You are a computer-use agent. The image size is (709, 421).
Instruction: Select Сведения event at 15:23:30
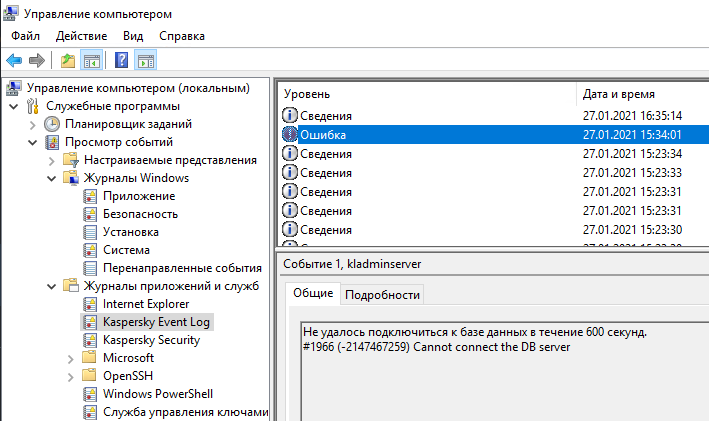coord(494,230)
